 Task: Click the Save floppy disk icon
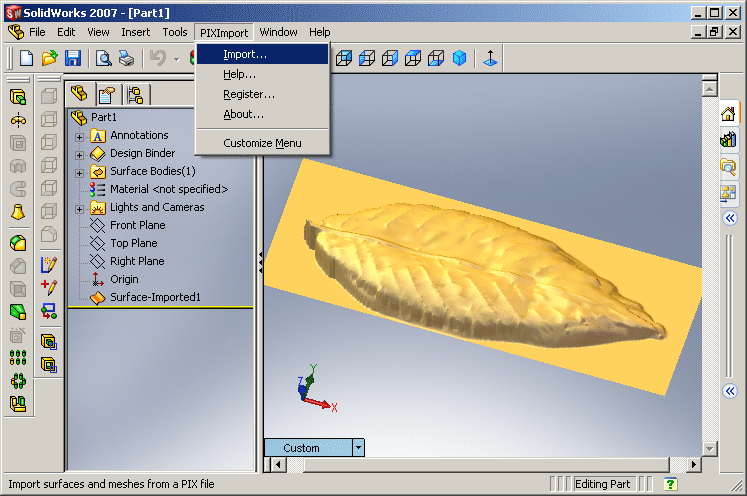(72, 59)
